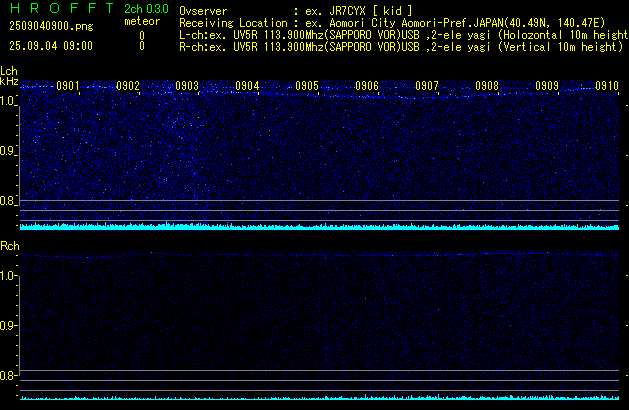Click the 2ch 0.3.0 version label
The image size is (629, 410).
tap(146, 9)
